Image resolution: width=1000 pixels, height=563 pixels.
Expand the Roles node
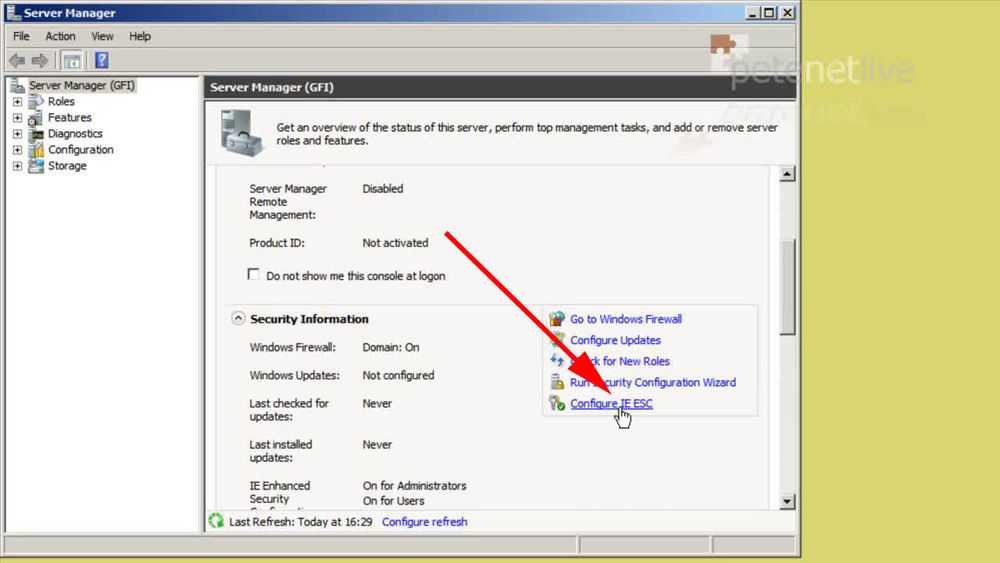click(17, 101)
